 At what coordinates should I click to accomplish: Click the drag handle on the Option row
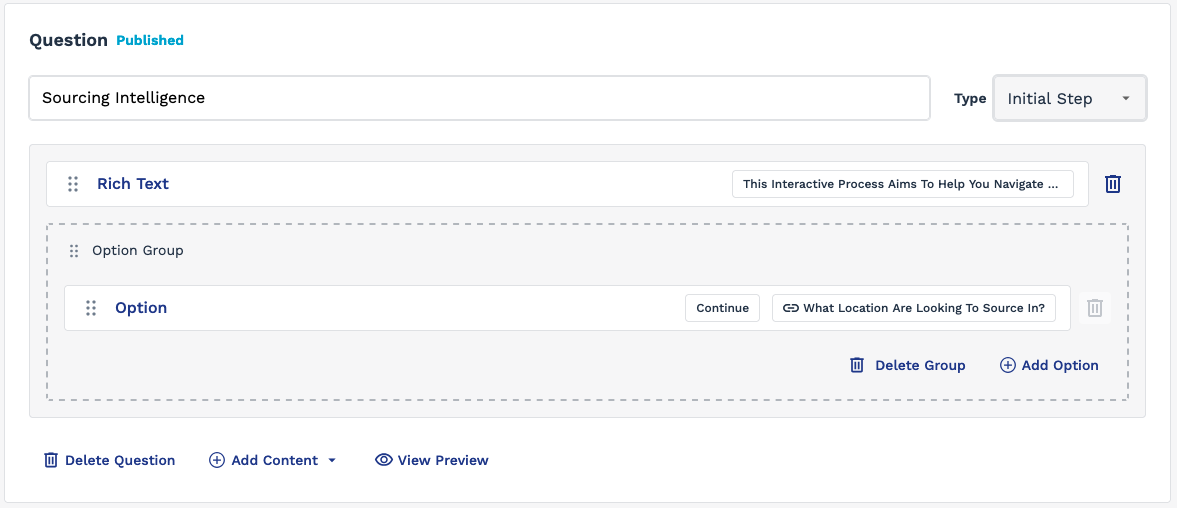[x=91, y=308]
